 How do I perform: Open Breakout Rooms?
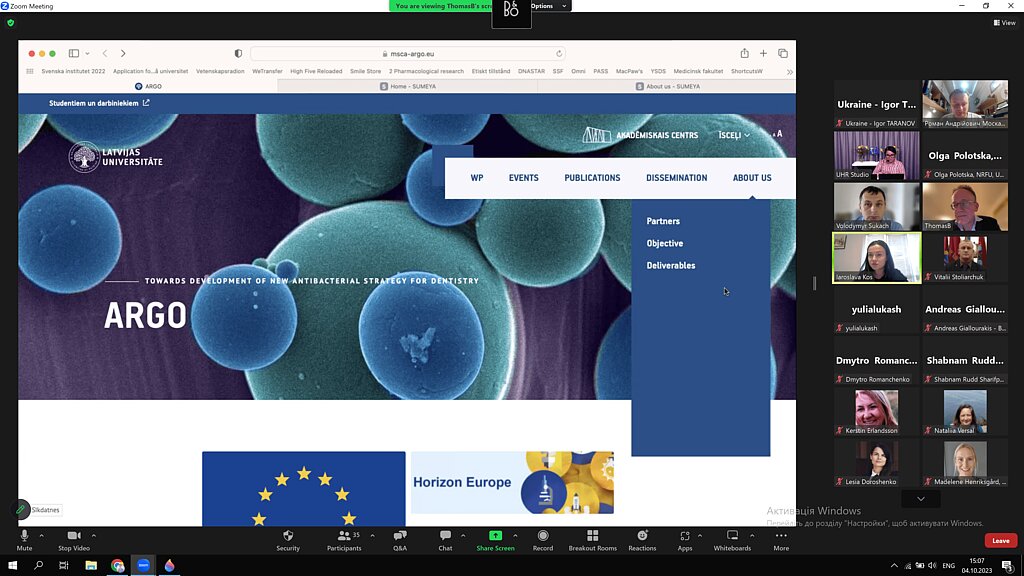592,540
